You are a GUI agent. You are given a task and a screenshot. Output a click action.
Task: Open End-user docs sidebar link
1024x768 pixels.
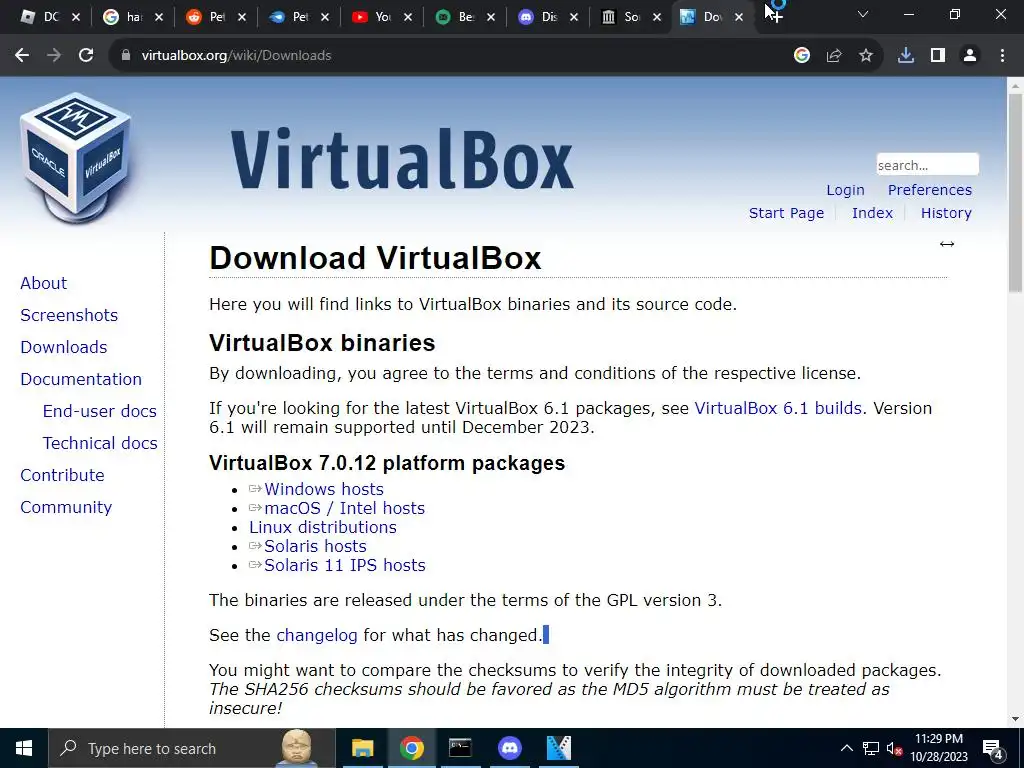click(x=100, y=411)
